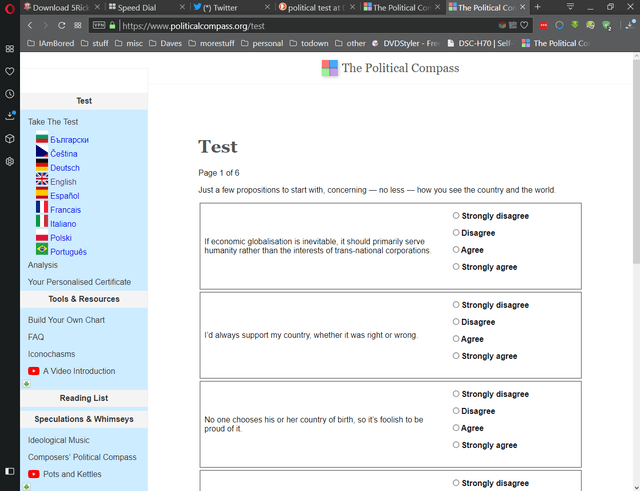Screen dimensions: 640x491
Task: Open the blue circle extension icon
Action: click(559, 25)
